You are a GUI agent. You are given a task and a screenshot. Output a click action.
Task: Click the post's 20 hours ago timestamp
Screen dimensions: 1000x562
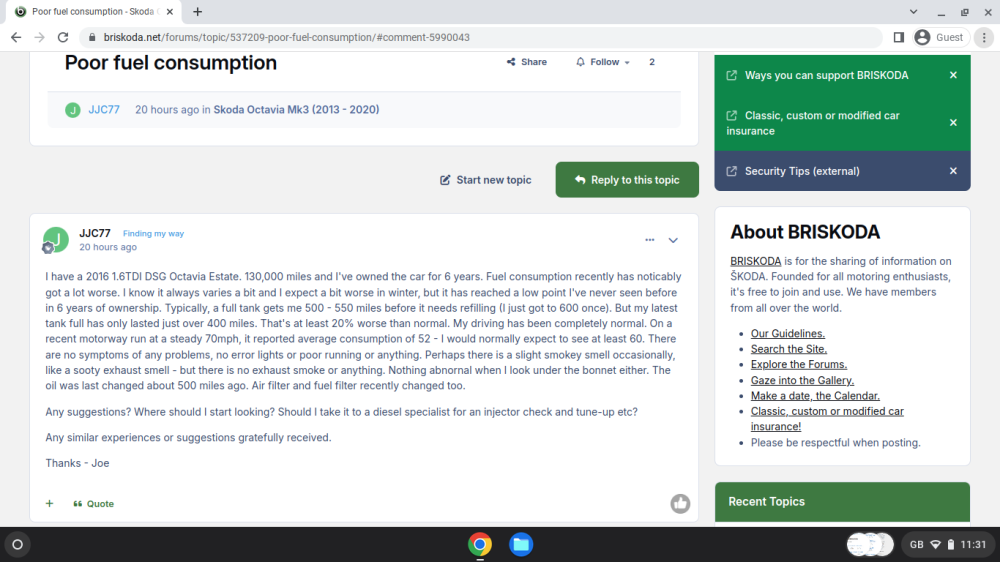coord(108,247)
